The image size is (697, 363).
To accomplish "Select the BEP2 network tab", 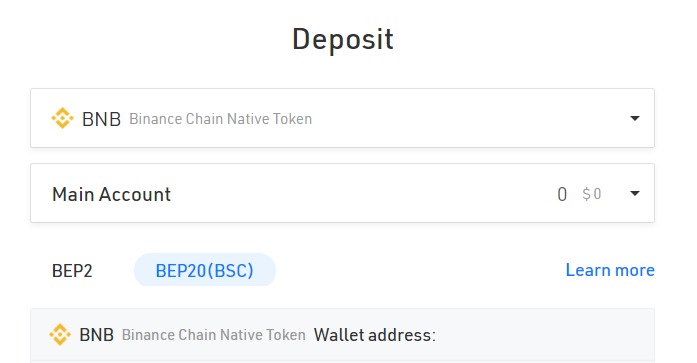I will [x=72, y=271].
